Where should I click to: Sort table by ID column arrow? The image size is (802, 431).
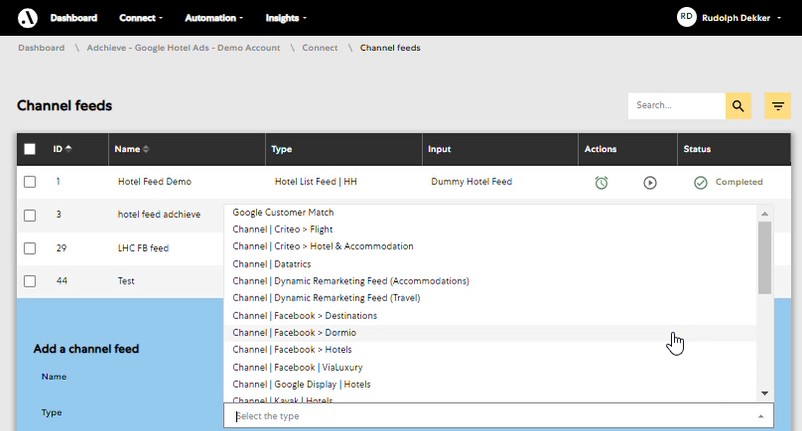pos(69,149)
